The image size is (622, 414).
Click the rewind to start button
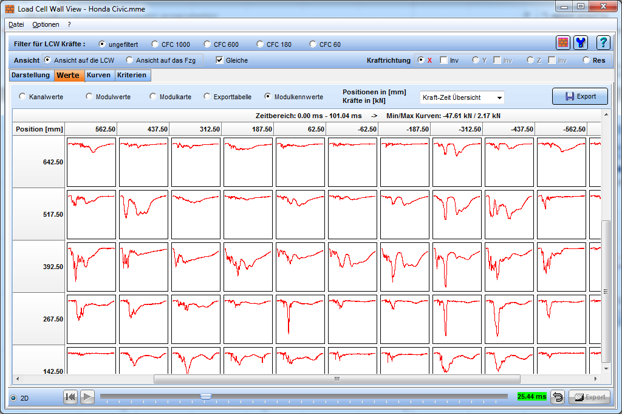70,397
